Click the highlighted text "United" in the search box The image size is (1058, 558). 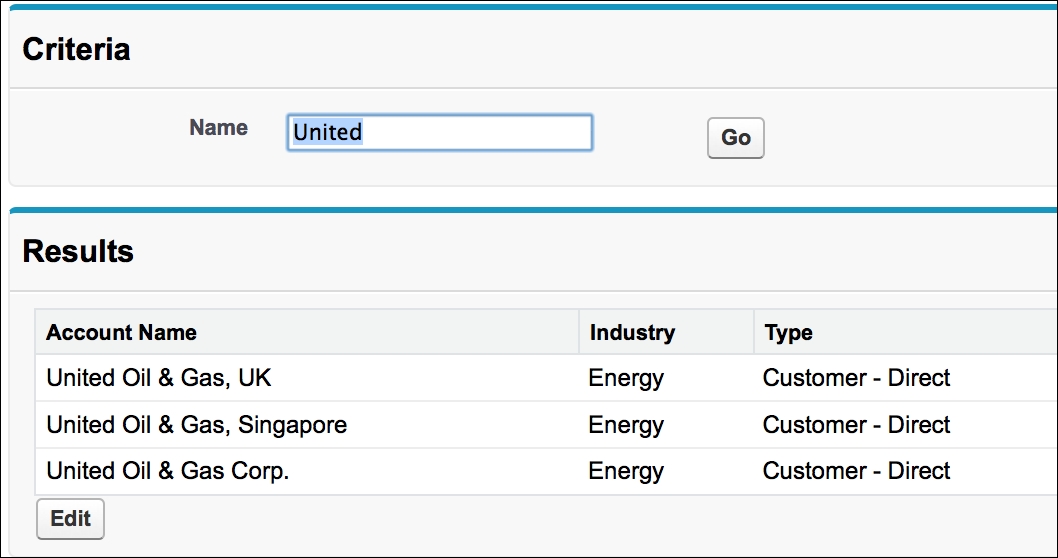point(327,132)
